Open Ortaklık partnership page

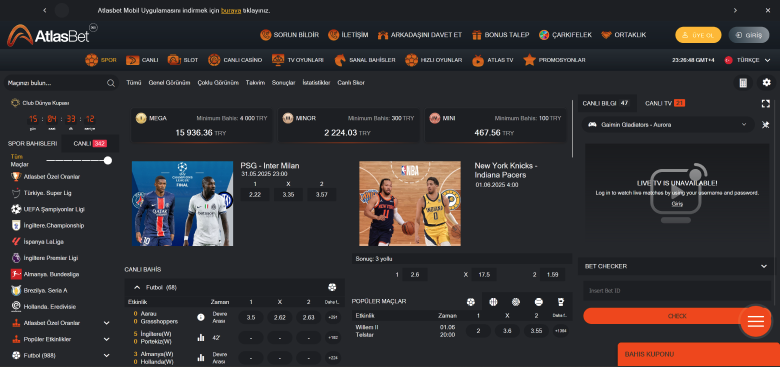pyautogui.click(x=623, y=35)
